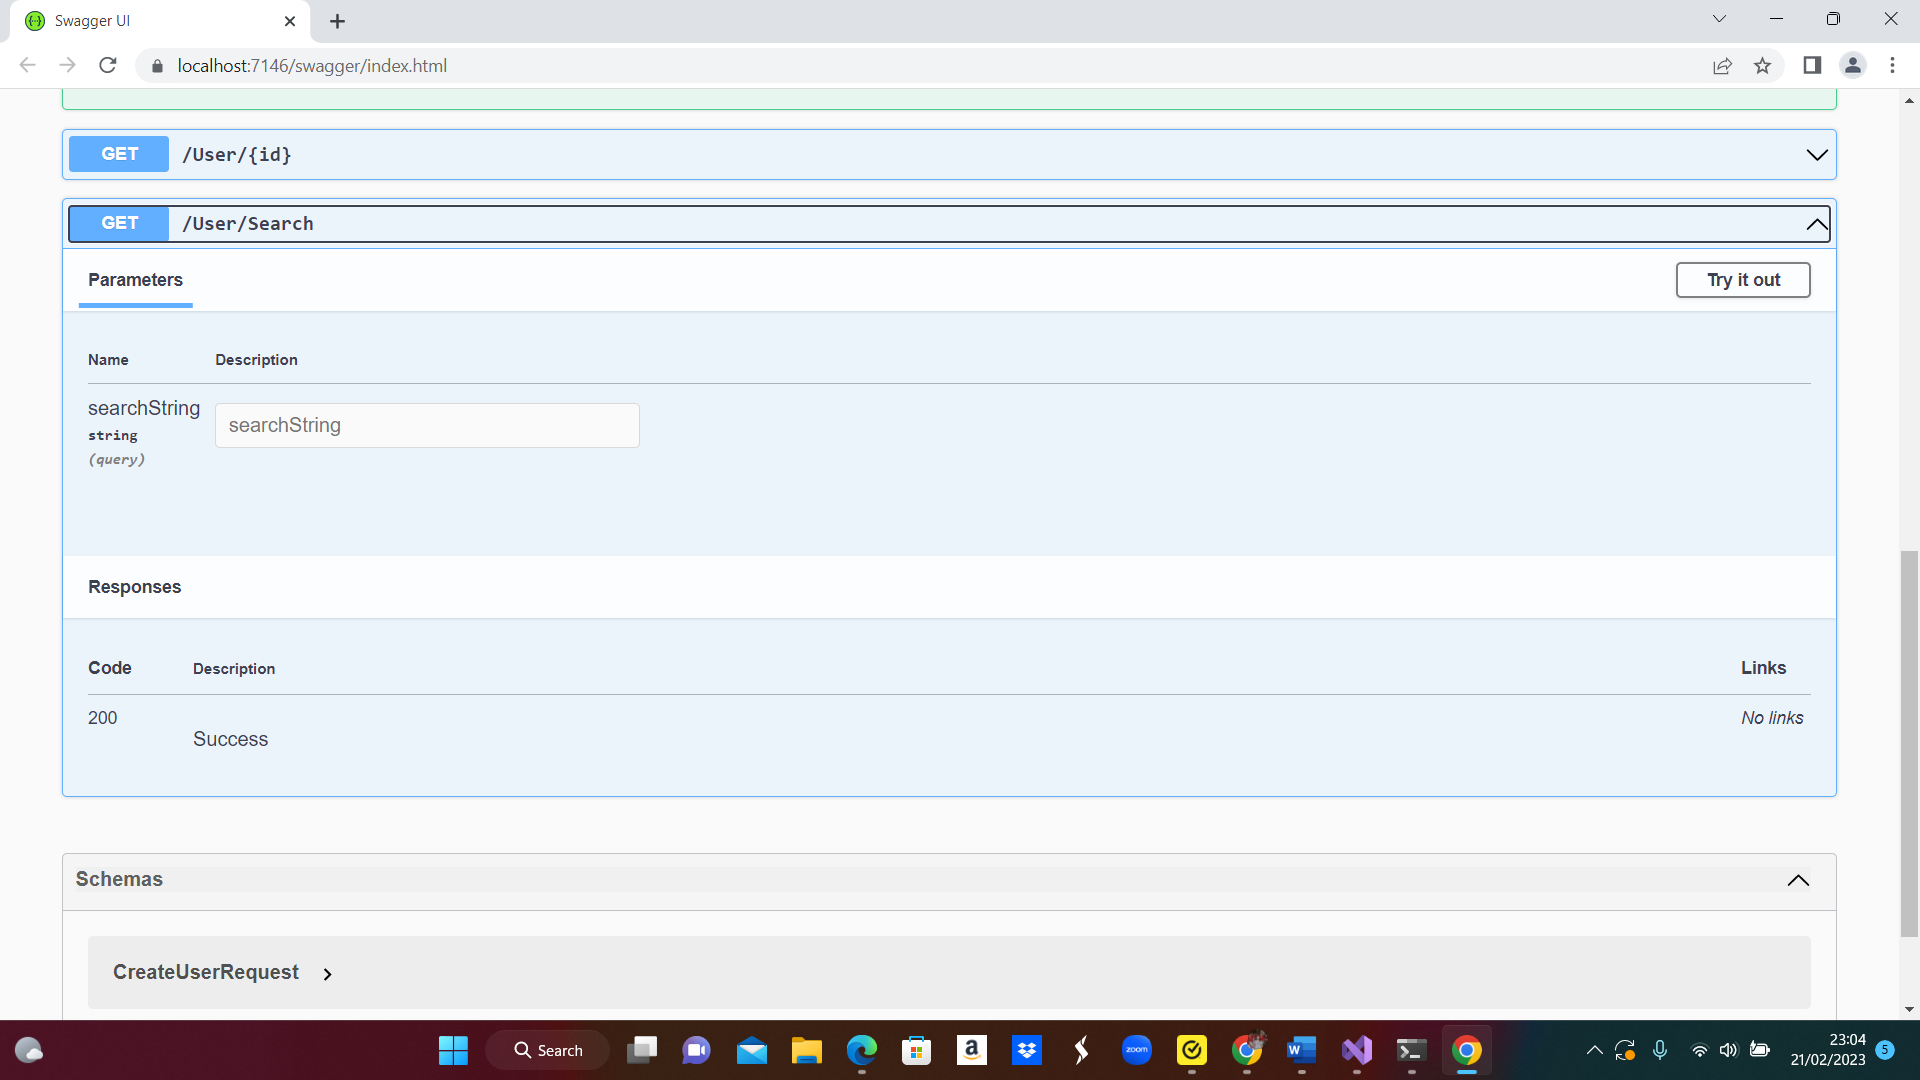Open Wi-Fi network tray icon
This screenshot has height=1080, width=1920.
click(1699, 1050)
